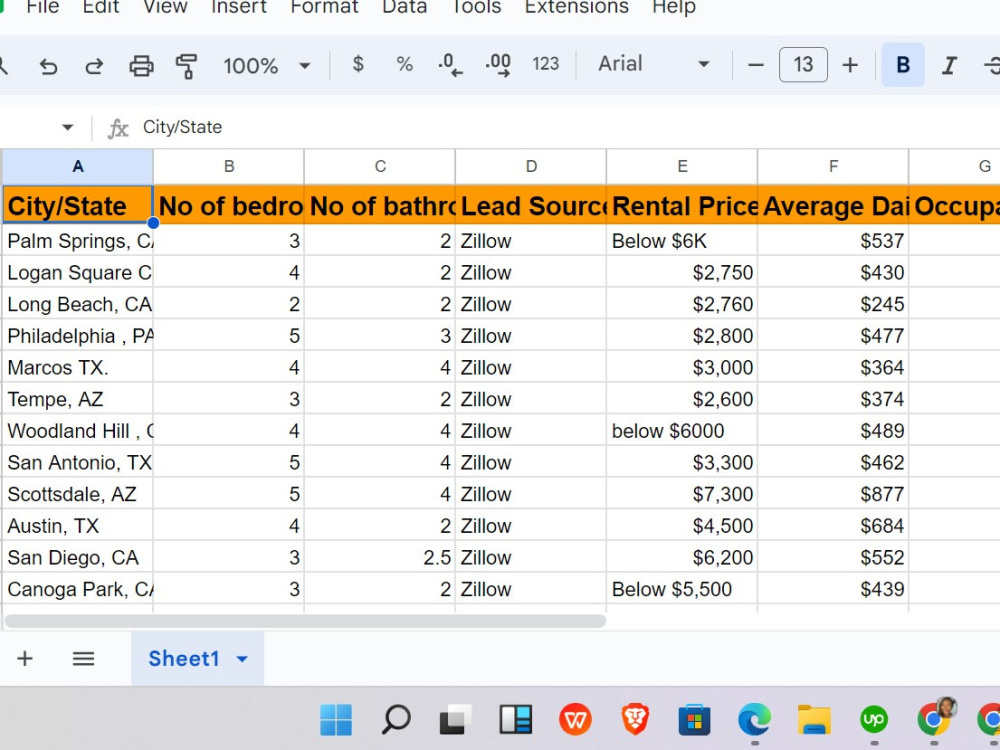Open the Sheet1 tab dropdown arrow
Screen dimensions: 1000x750
tap(242, 659)
